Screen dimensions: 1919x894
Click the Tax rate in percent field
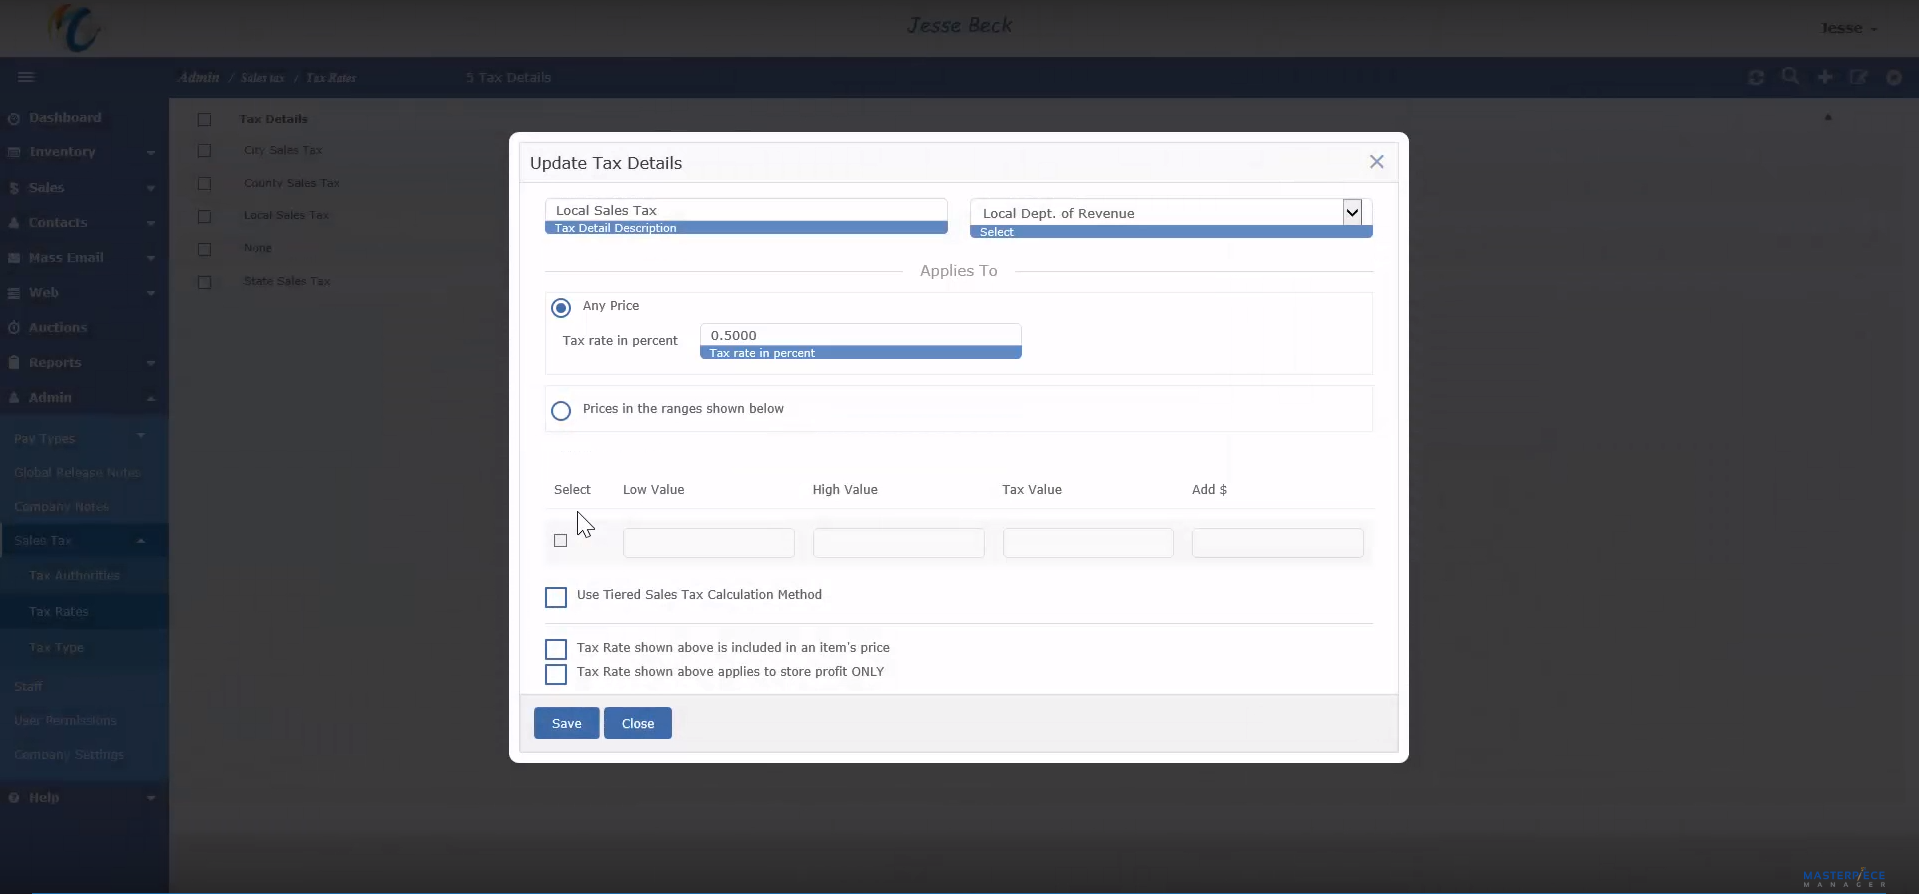tap(861, 335)
